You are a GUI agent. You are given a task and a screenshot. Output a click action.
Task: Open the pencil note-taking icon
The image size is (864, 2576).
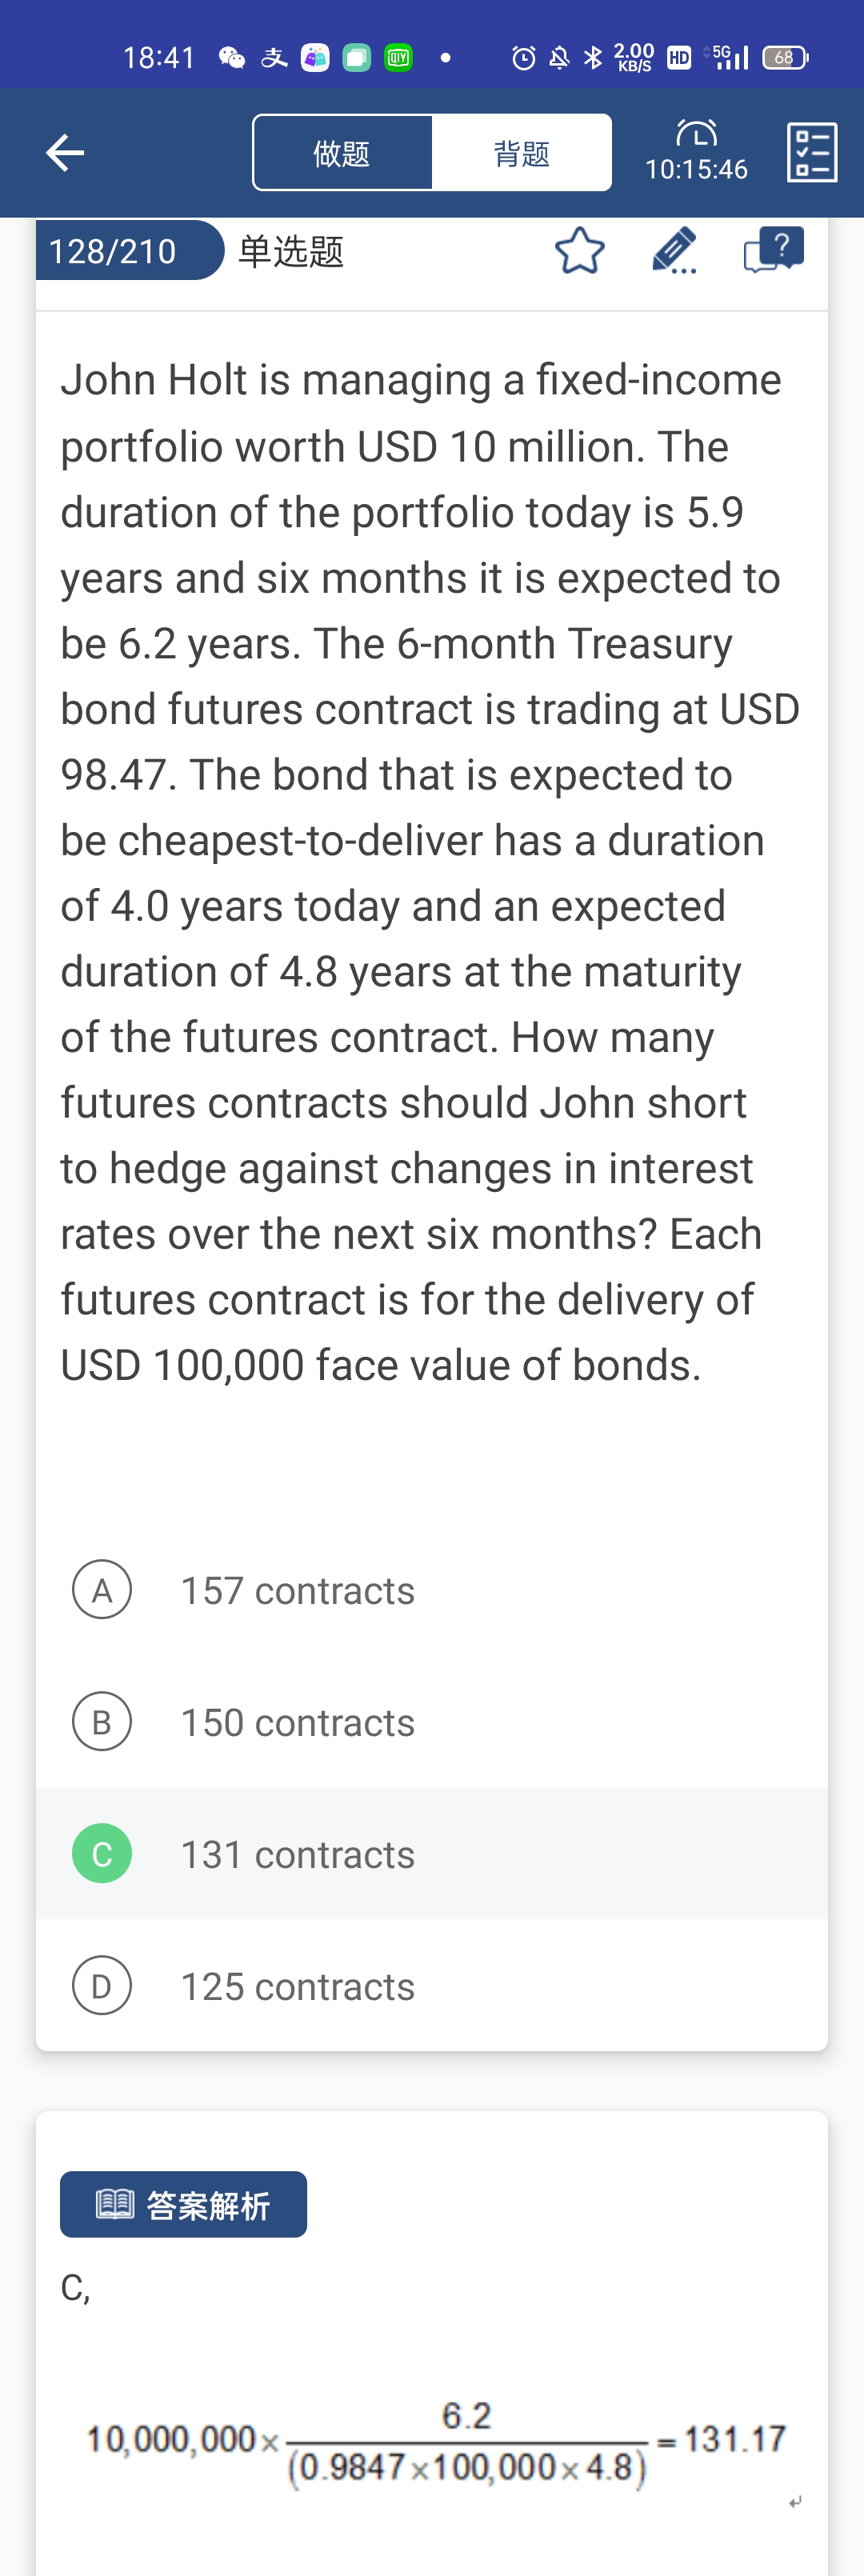674,251
